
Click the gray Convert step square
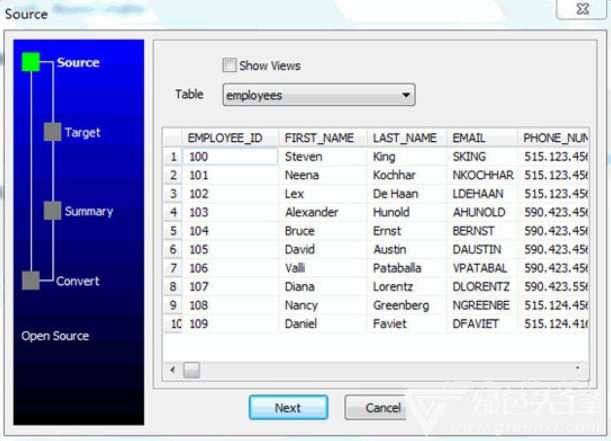31,280
